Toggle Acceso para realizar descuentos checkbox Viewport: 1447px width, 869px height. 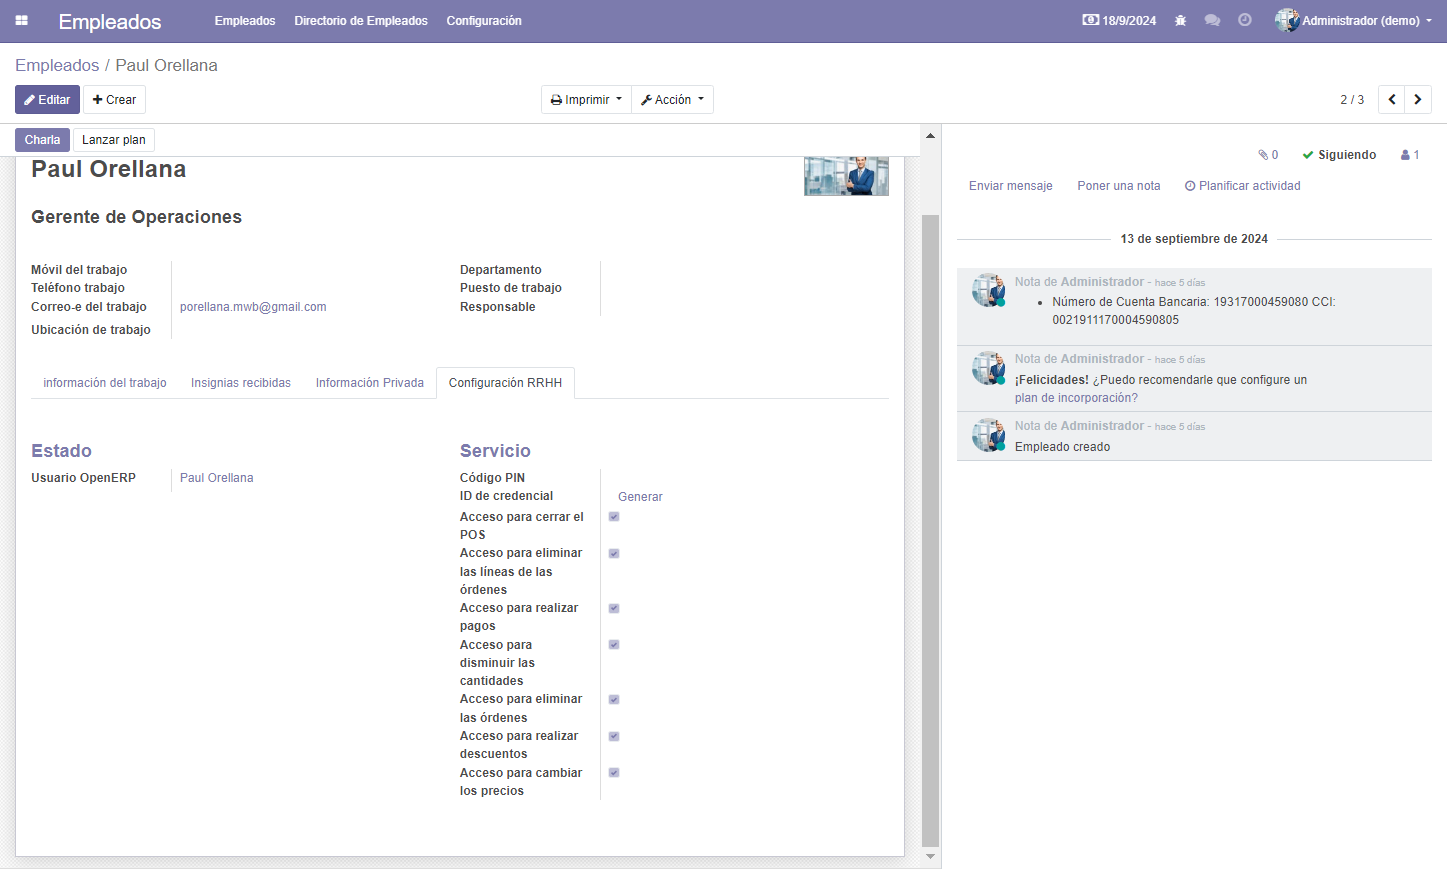614,736
